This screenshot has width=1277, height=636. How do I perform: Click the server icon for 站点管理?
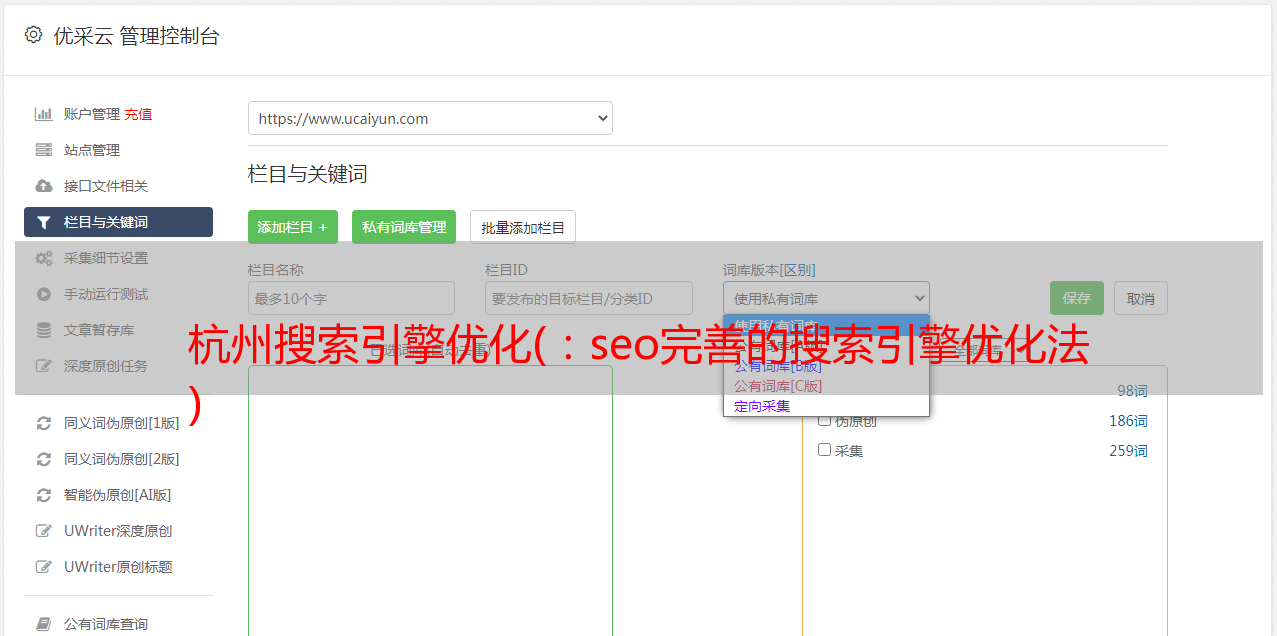(43, 150)
